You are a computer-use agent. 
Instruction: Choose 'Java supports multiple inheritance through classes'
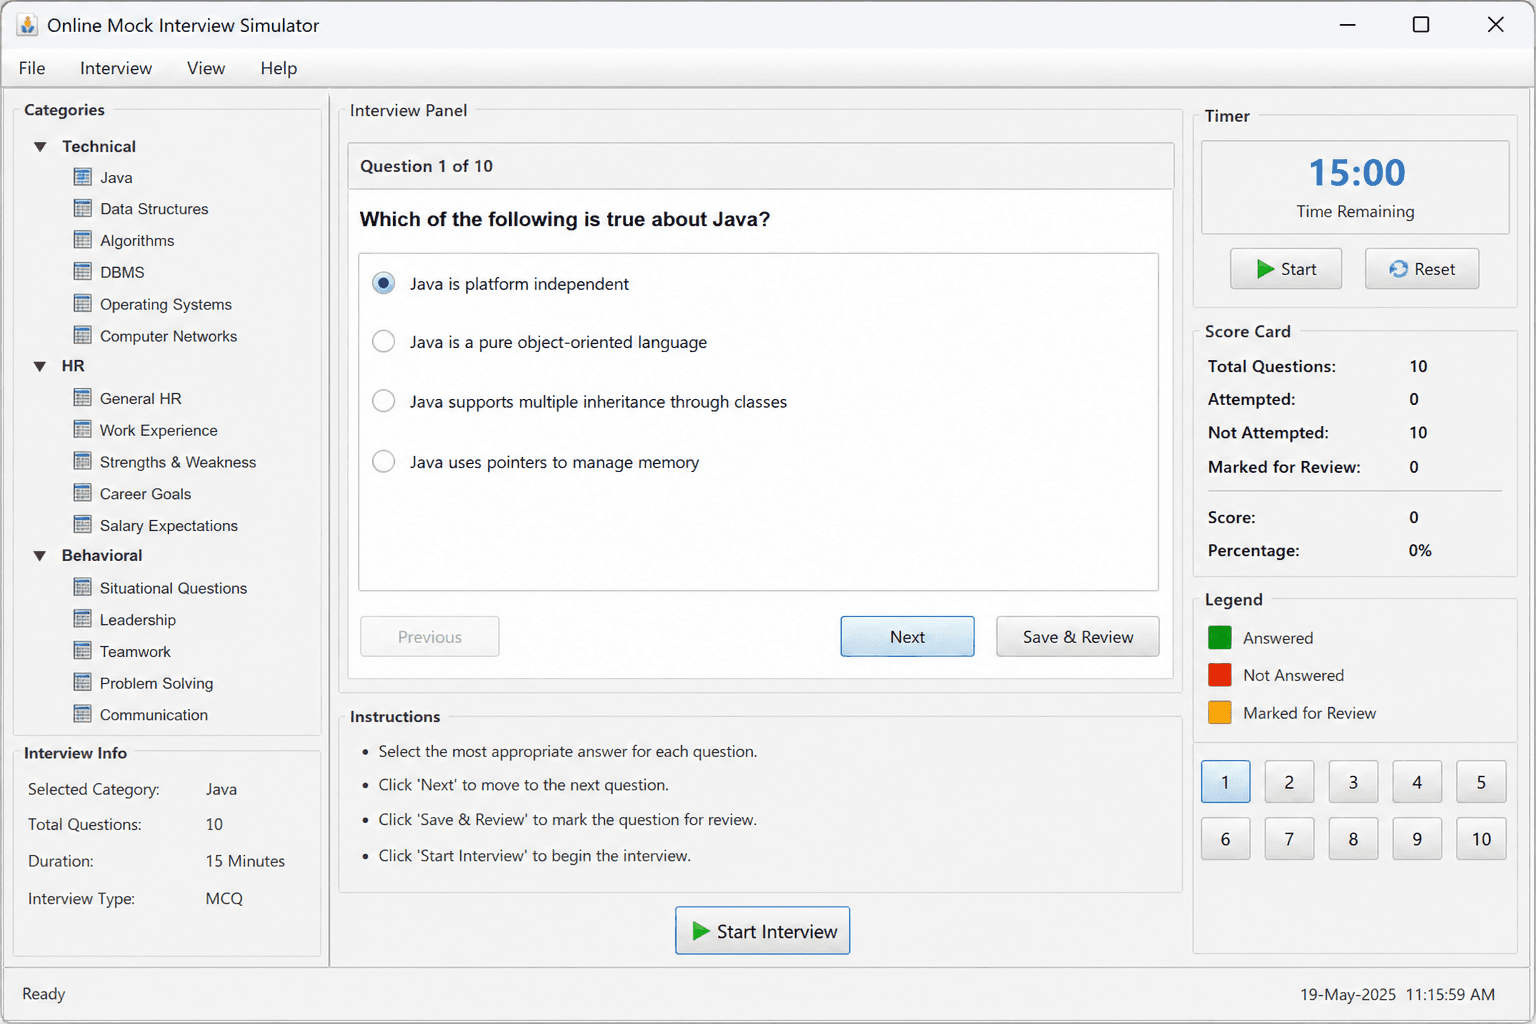click(383, 401)
